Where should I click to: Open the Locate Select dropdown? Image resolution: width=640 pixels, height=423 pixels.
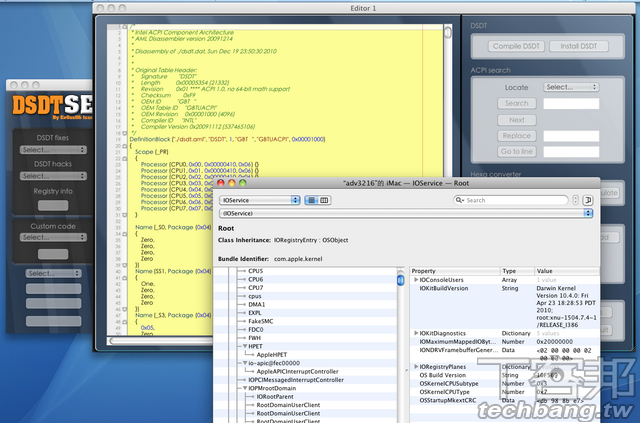tap(571, 87)
